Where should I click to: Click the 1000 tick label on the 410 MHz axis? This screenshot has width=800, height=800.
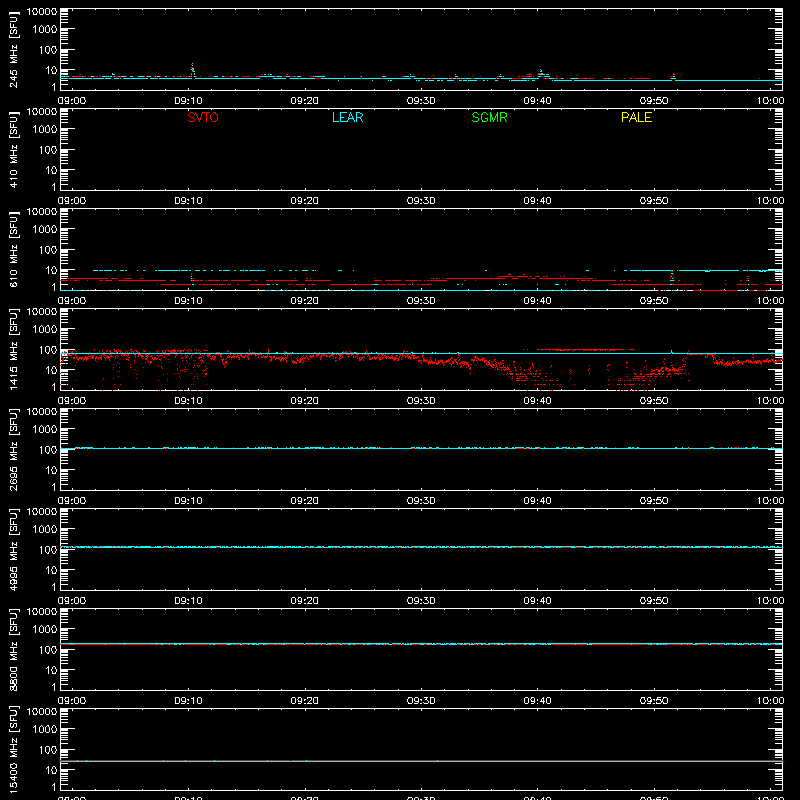tap(45, 130)
